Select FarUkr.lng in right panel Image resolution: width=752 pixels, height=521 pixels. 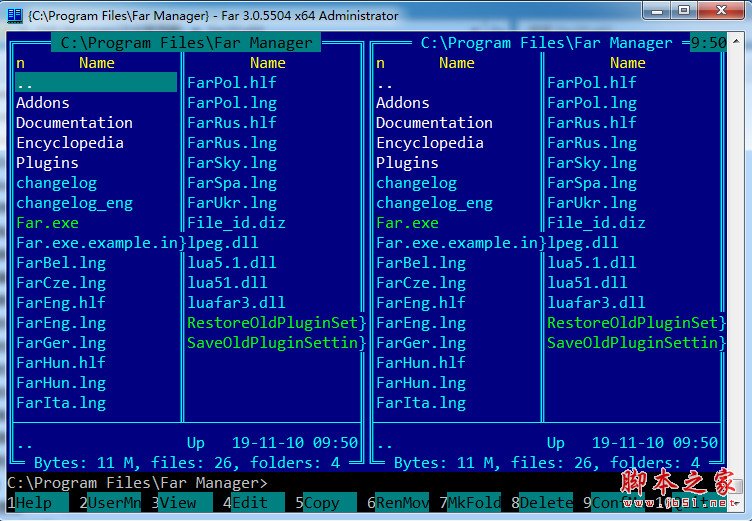click(592, 203)
